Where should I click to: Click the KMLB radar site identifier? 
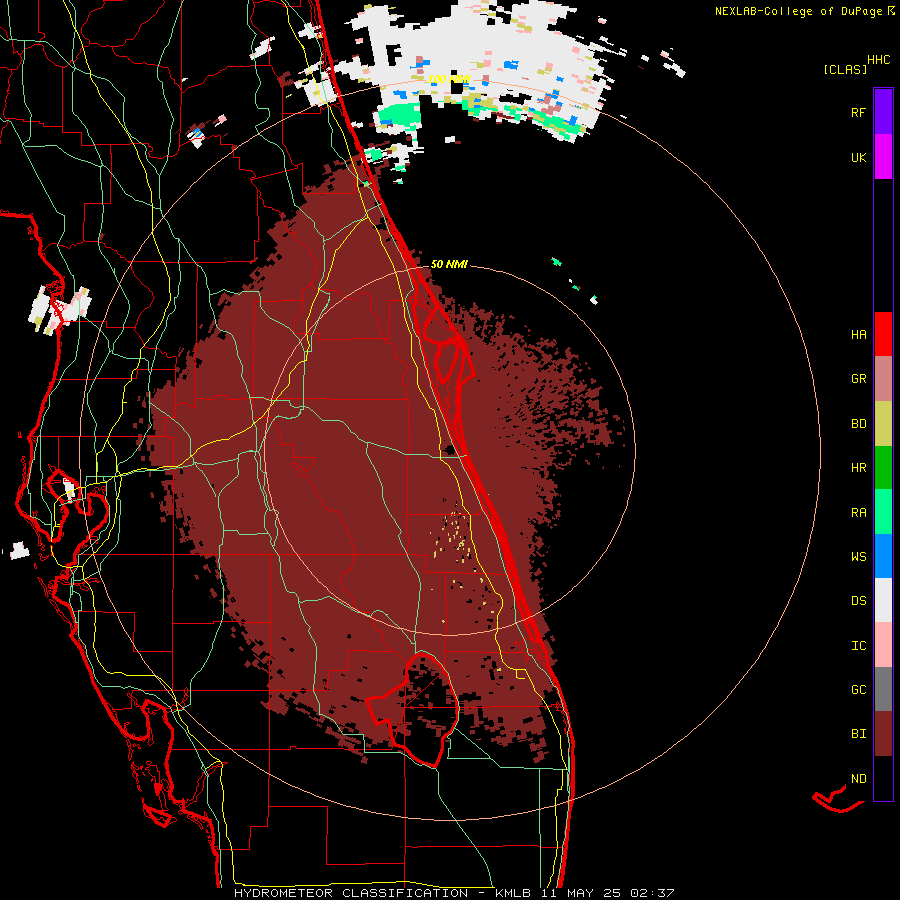513,893
